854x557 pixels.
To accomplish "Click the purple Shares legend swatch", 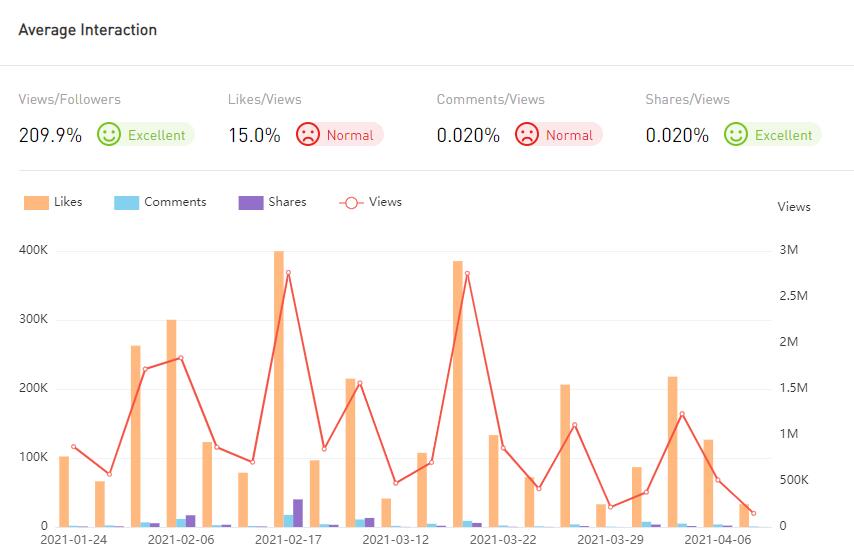I will pos(250,202).
